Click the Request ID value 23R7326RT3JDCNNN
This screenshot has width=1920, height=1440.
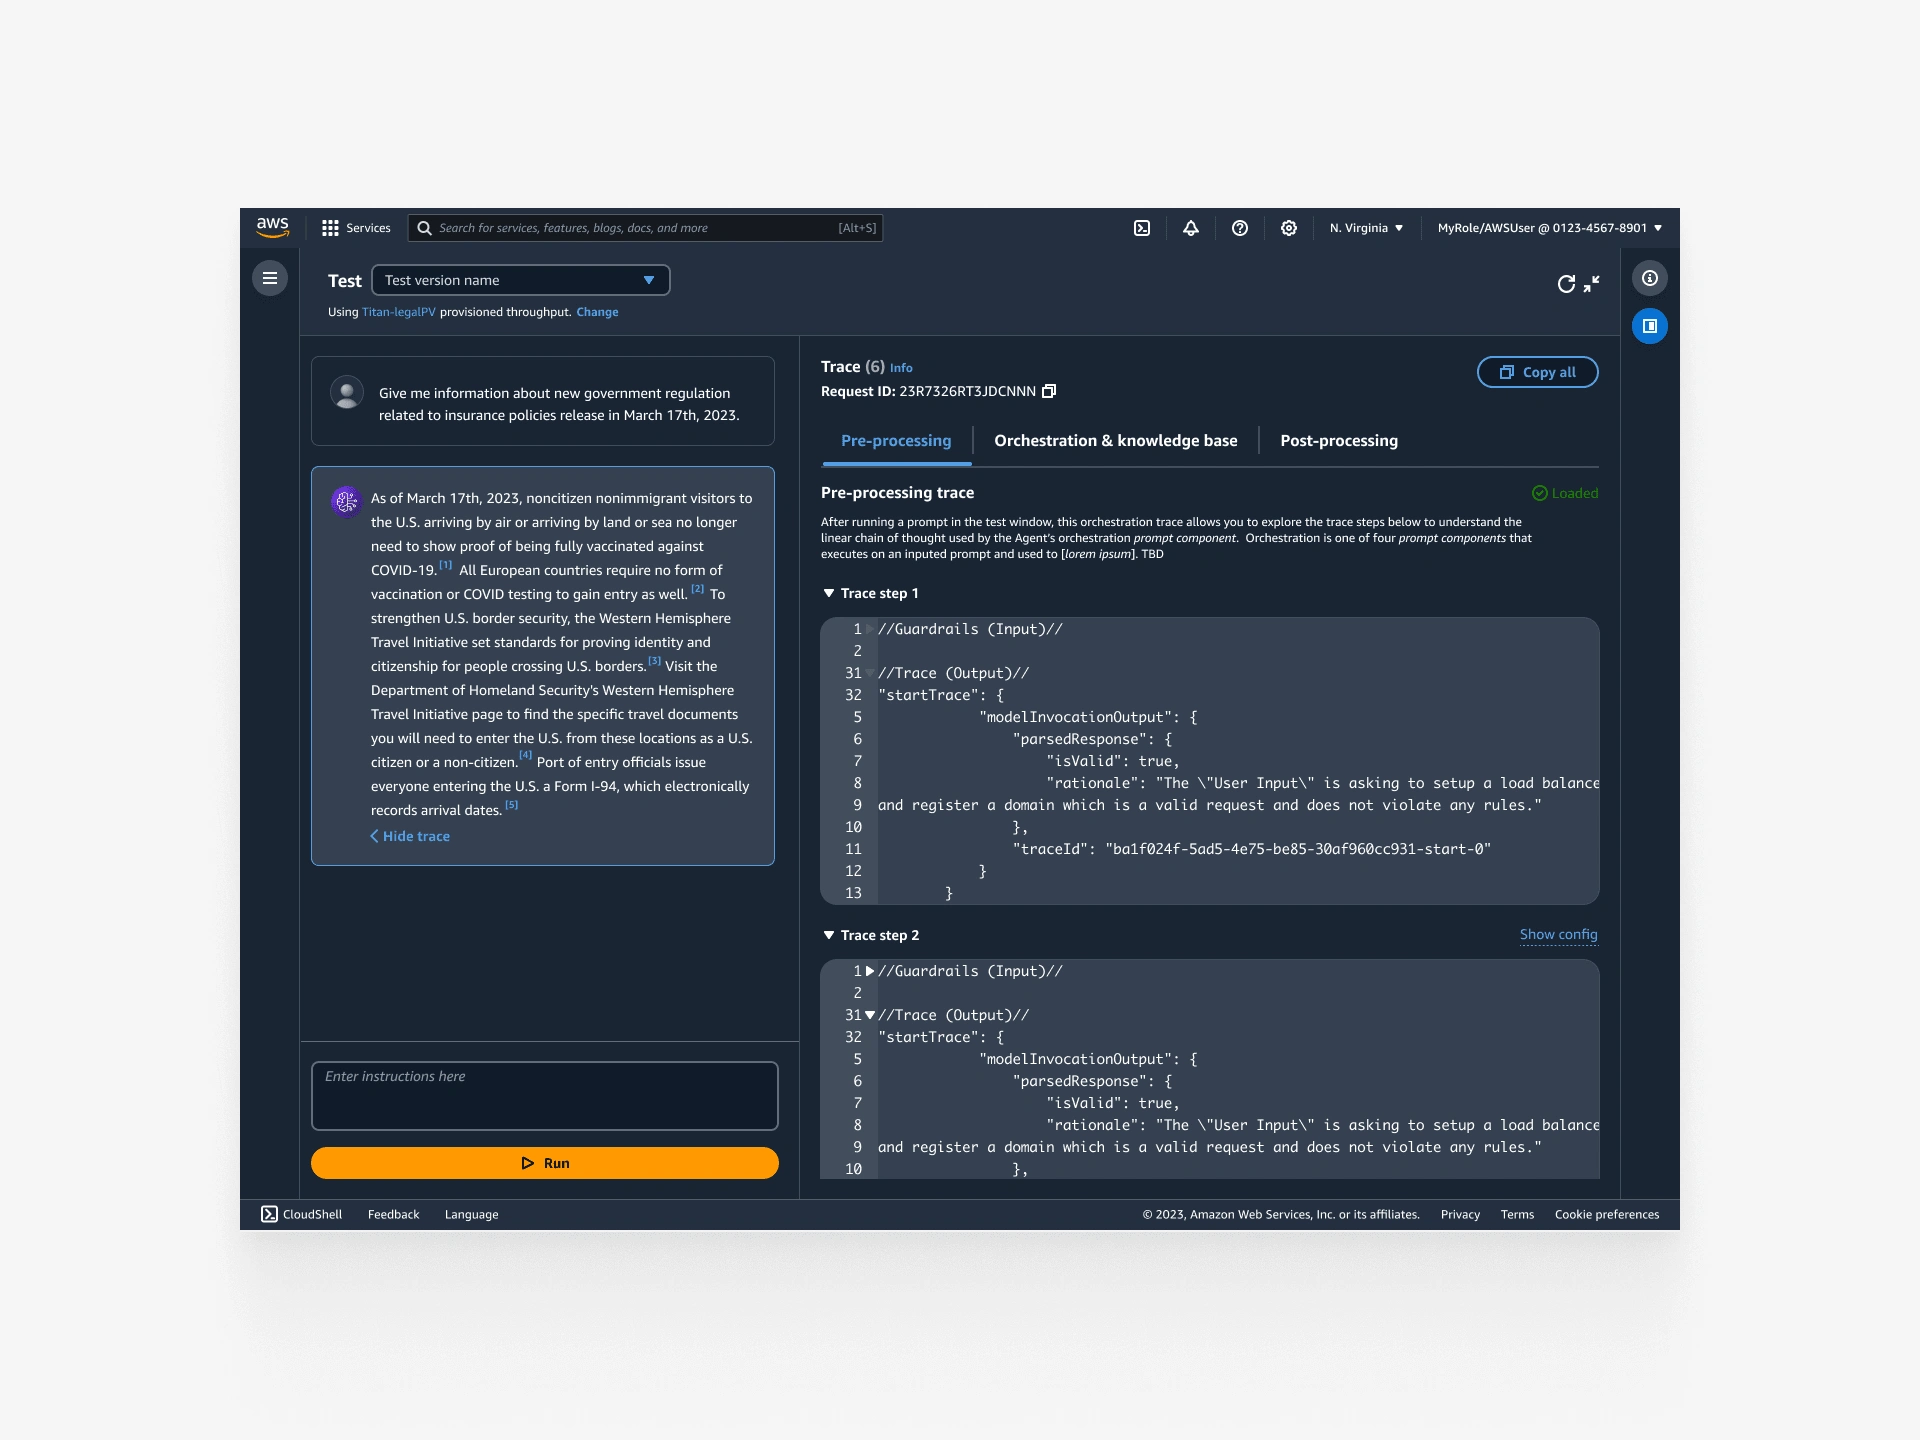[967, 391]
